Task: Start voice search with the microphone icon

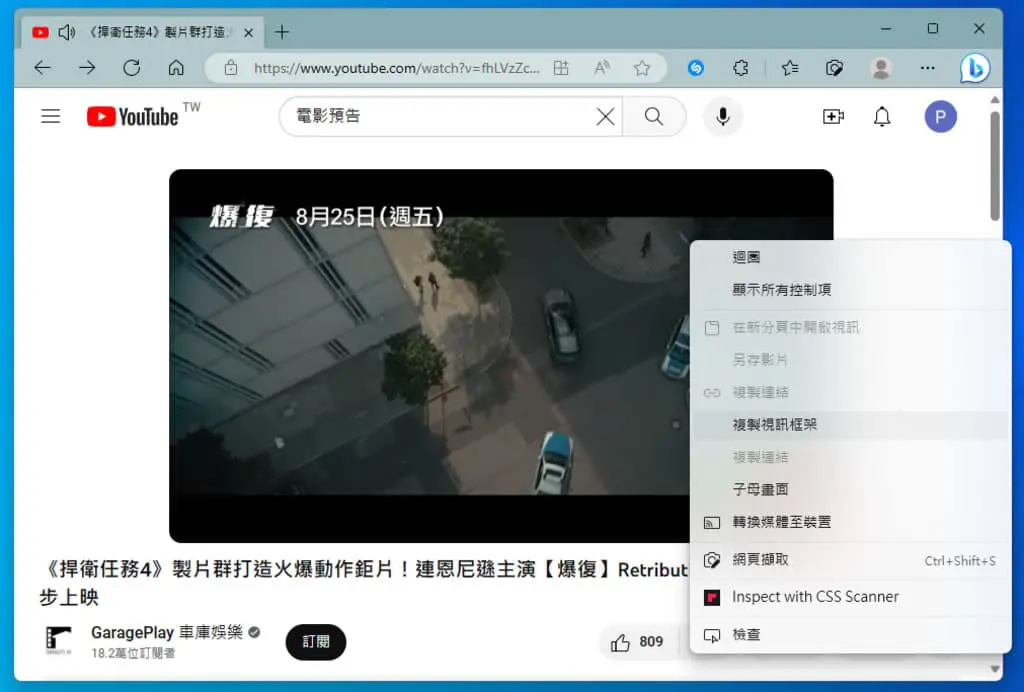Action: coord(722,117)
